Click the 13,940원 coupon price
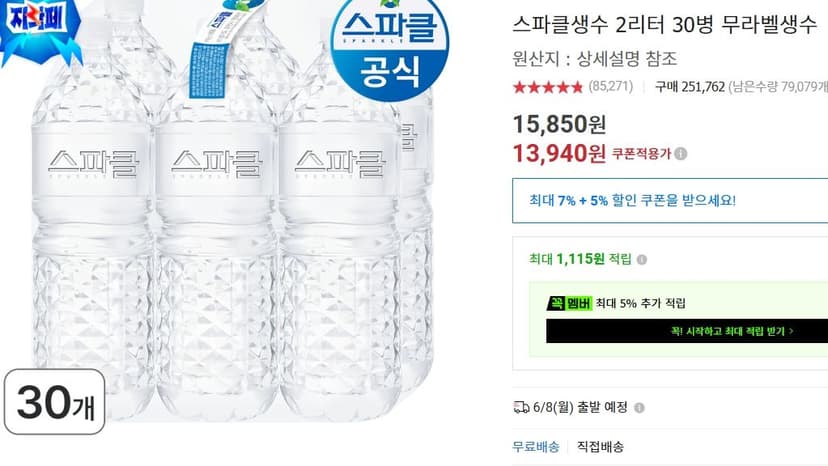 pos(559,154)
